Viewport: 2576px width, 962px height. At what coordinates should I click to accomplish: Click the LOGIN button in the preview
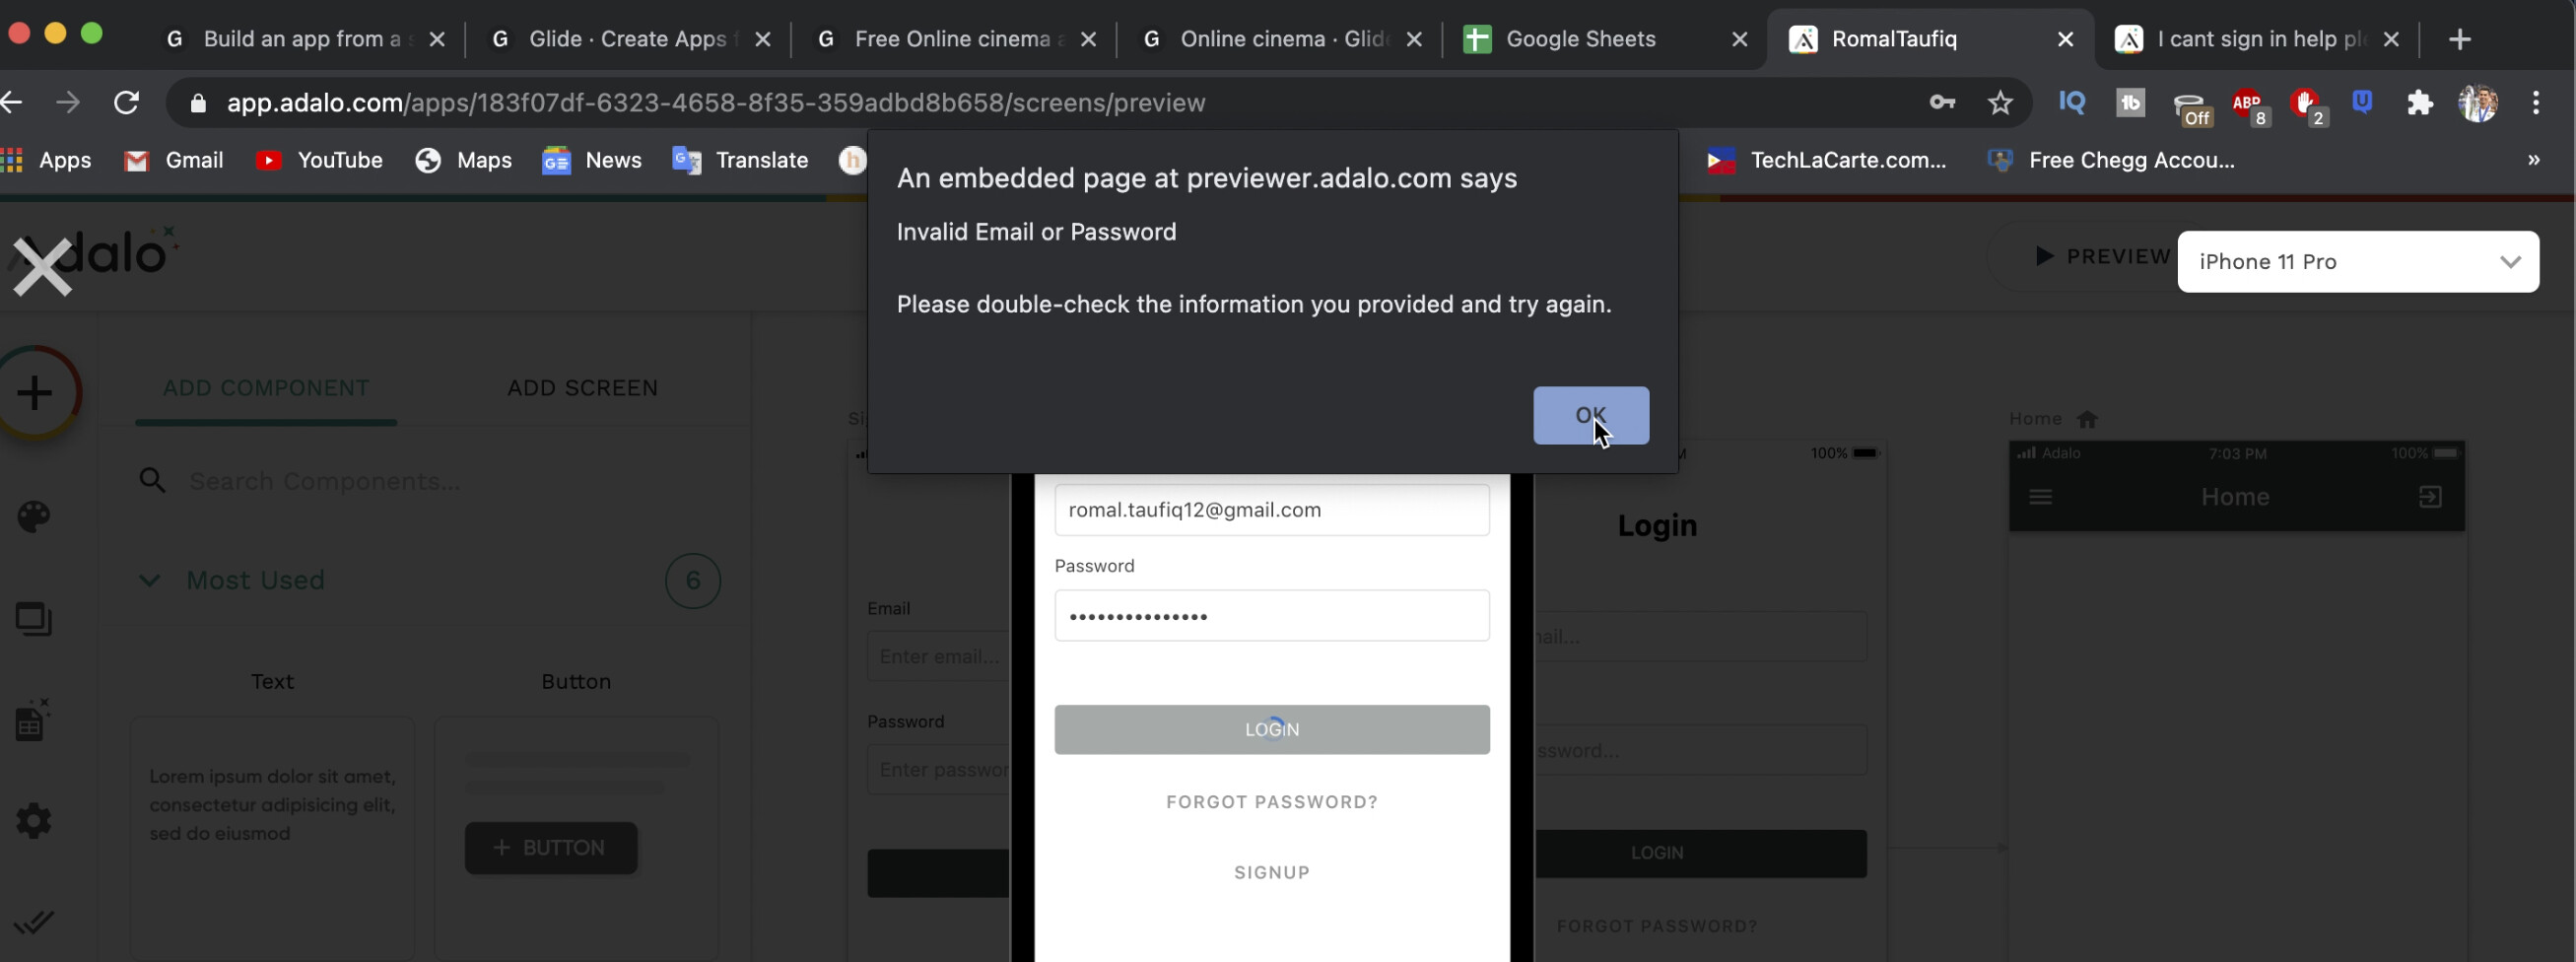point(1272,730)
